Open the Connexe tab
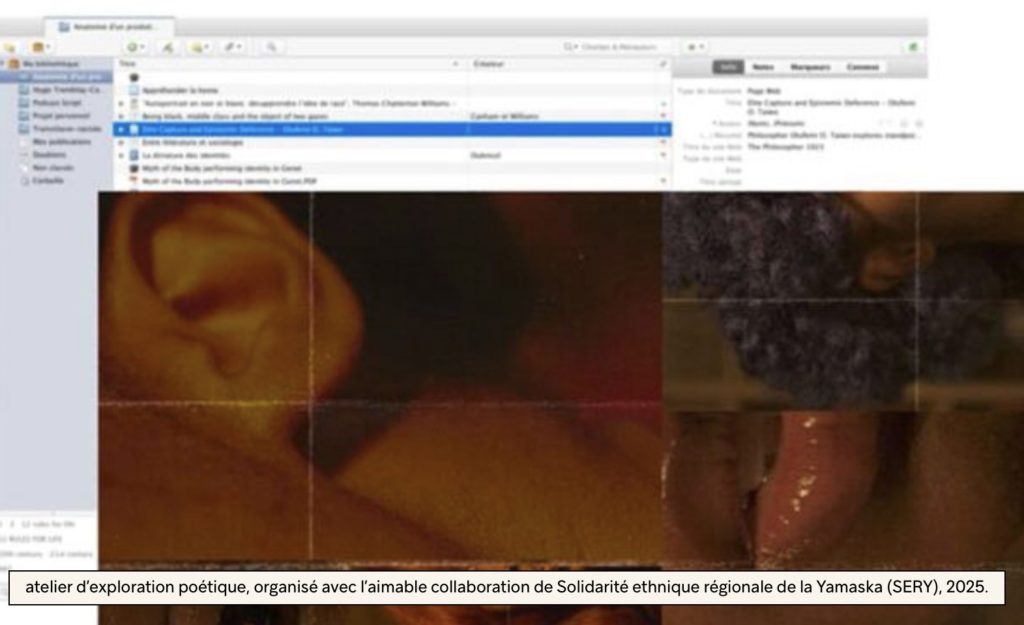 861,67
